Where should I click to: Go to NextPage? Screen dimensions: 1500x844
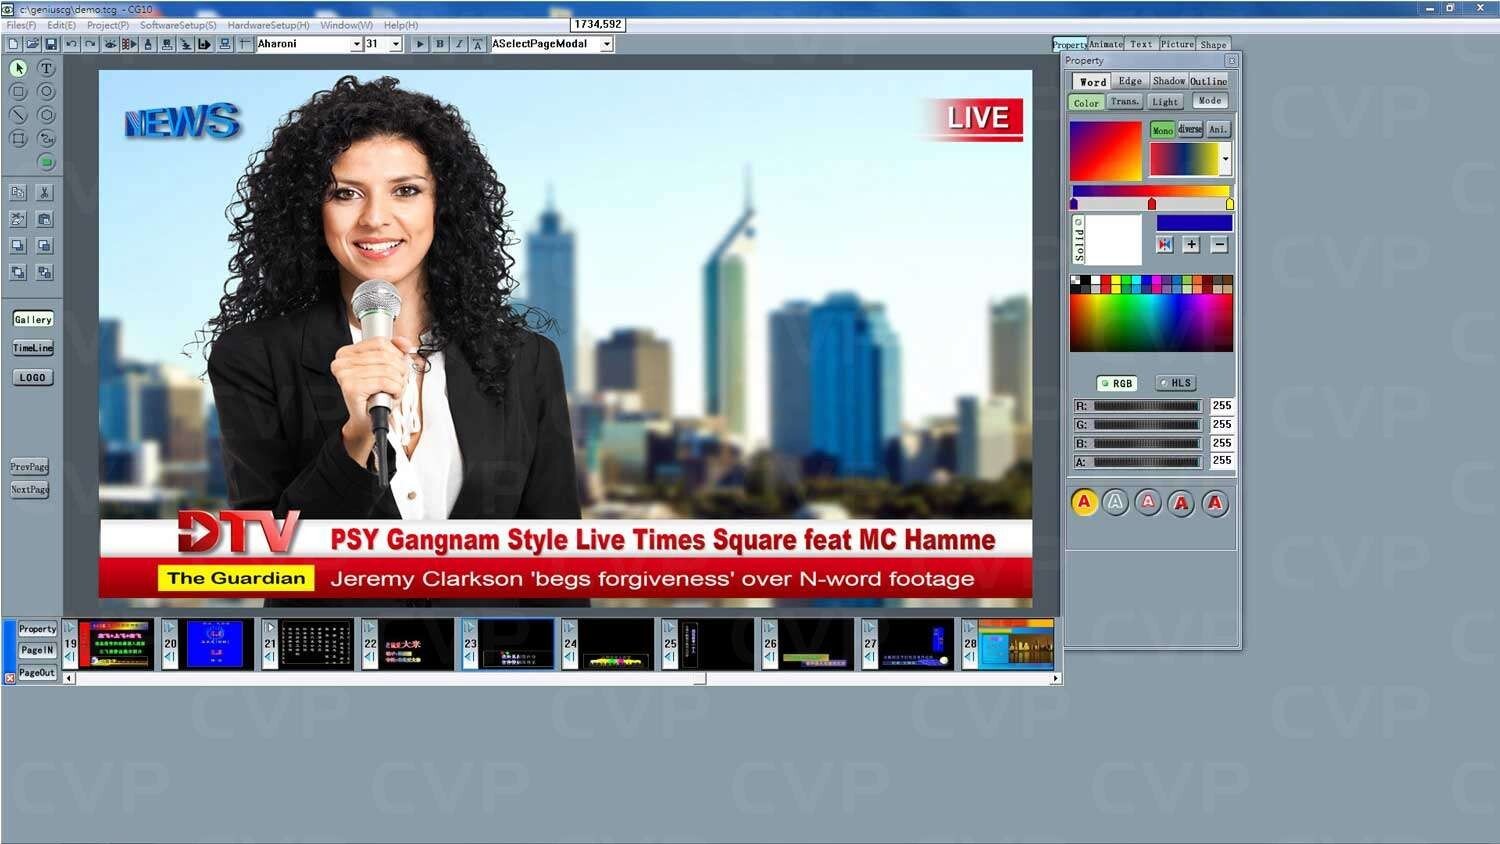click(29, 489)
